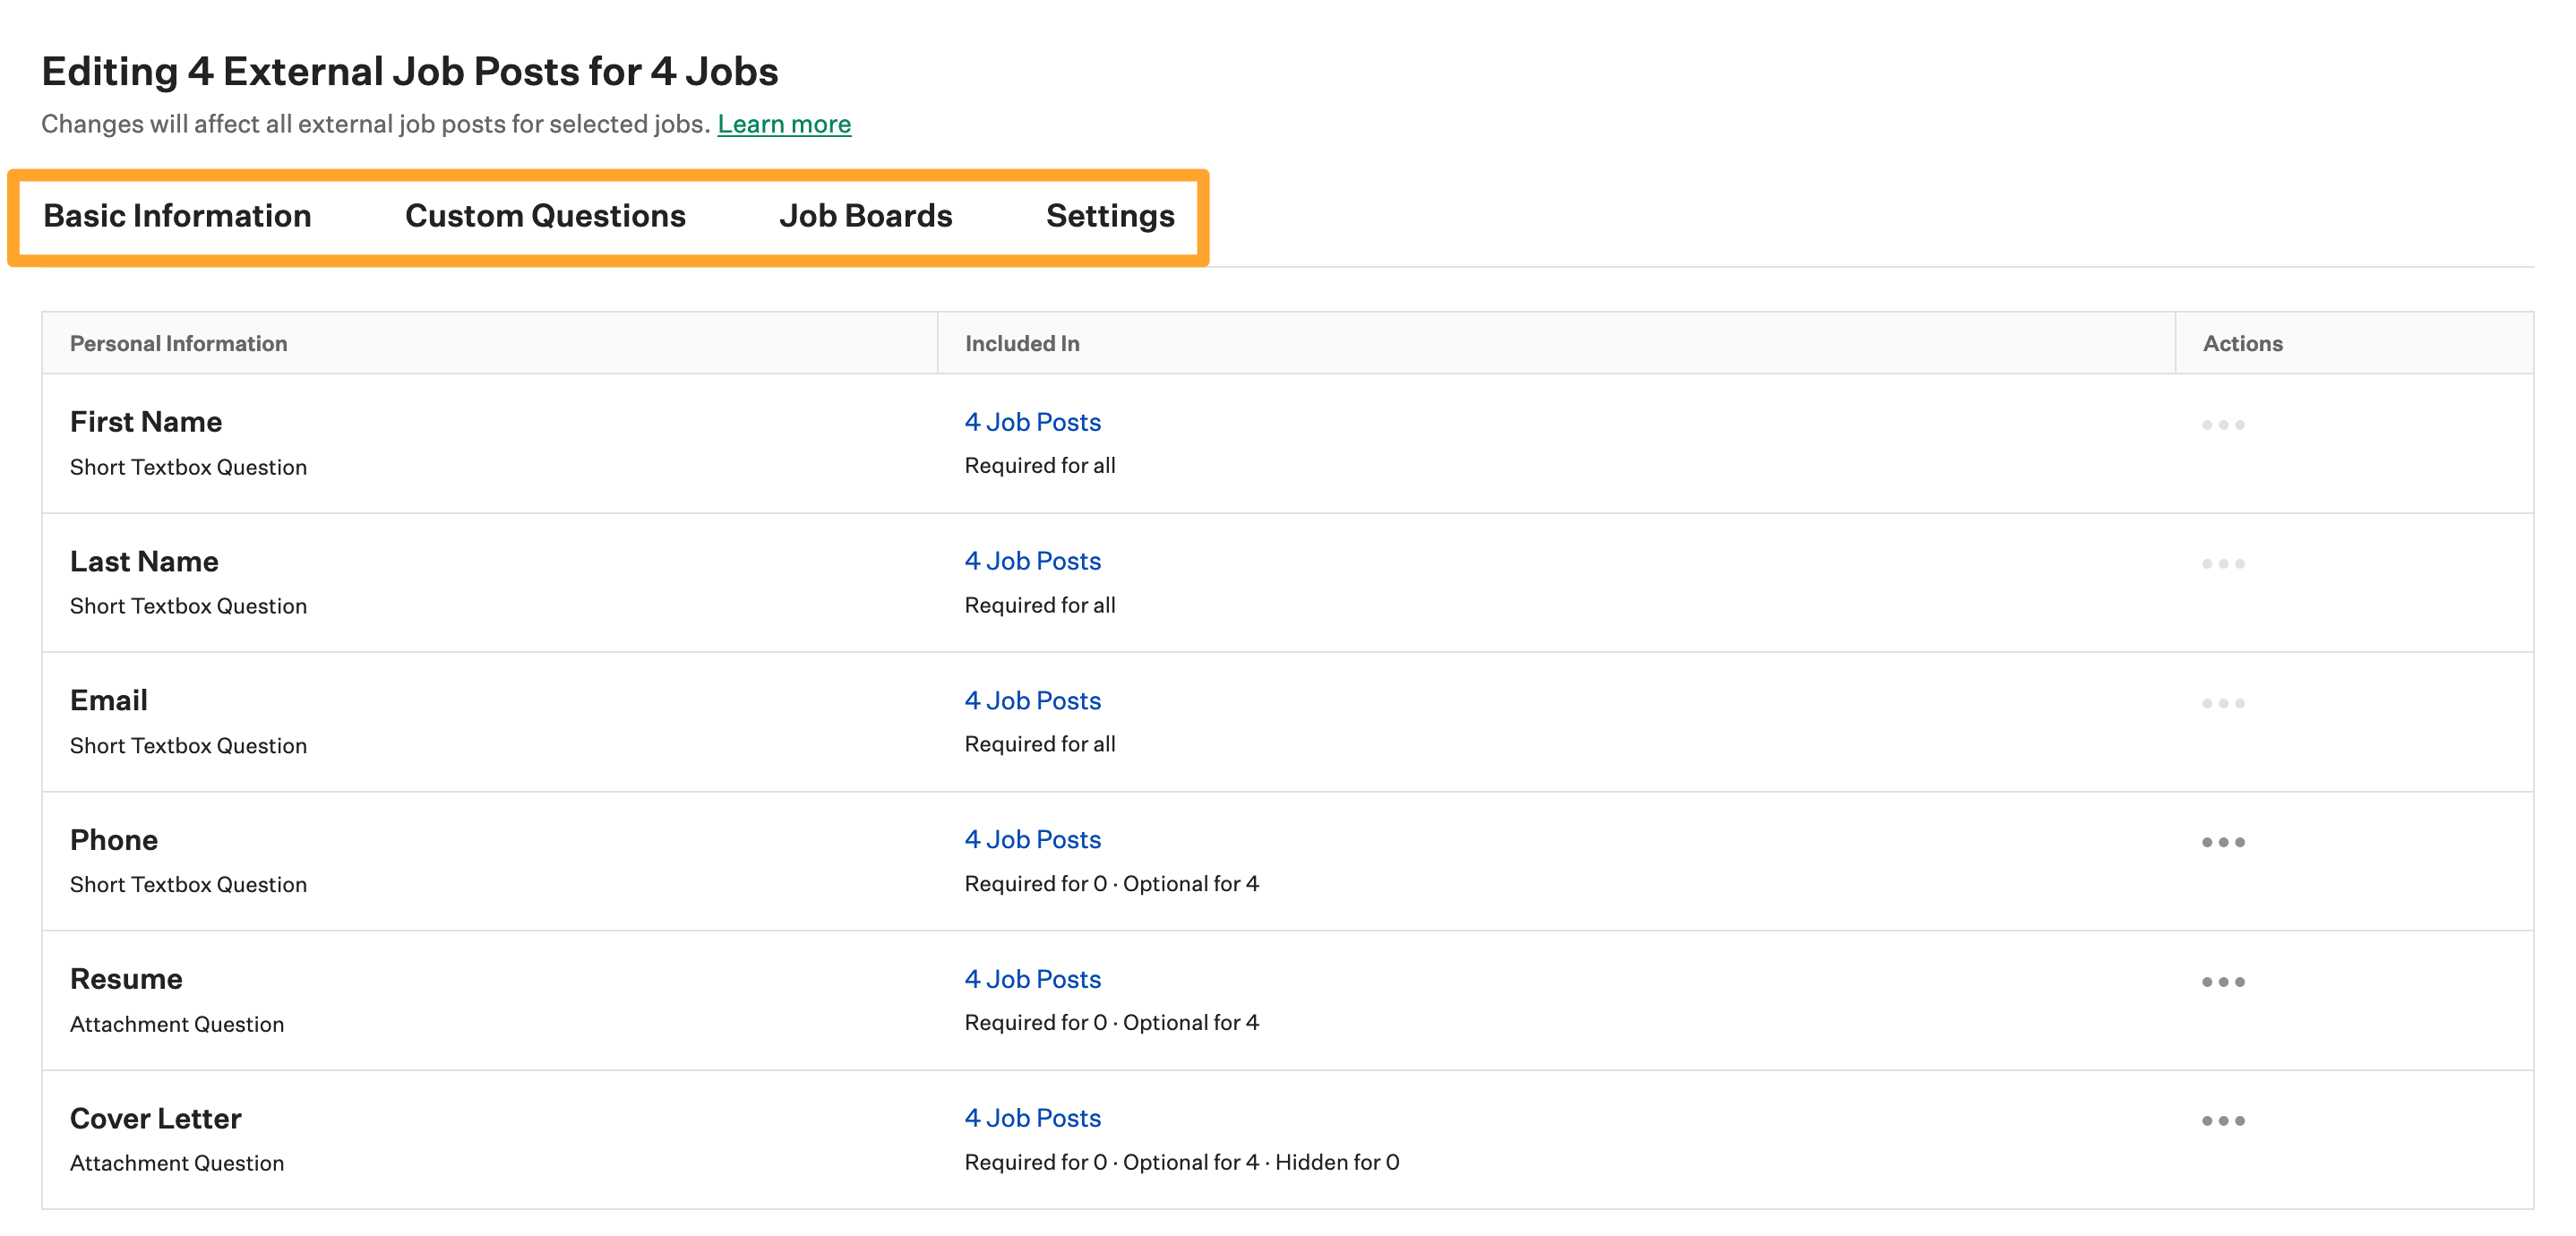Select the Phone question title

pyautogui.click(x=113, y=839)
